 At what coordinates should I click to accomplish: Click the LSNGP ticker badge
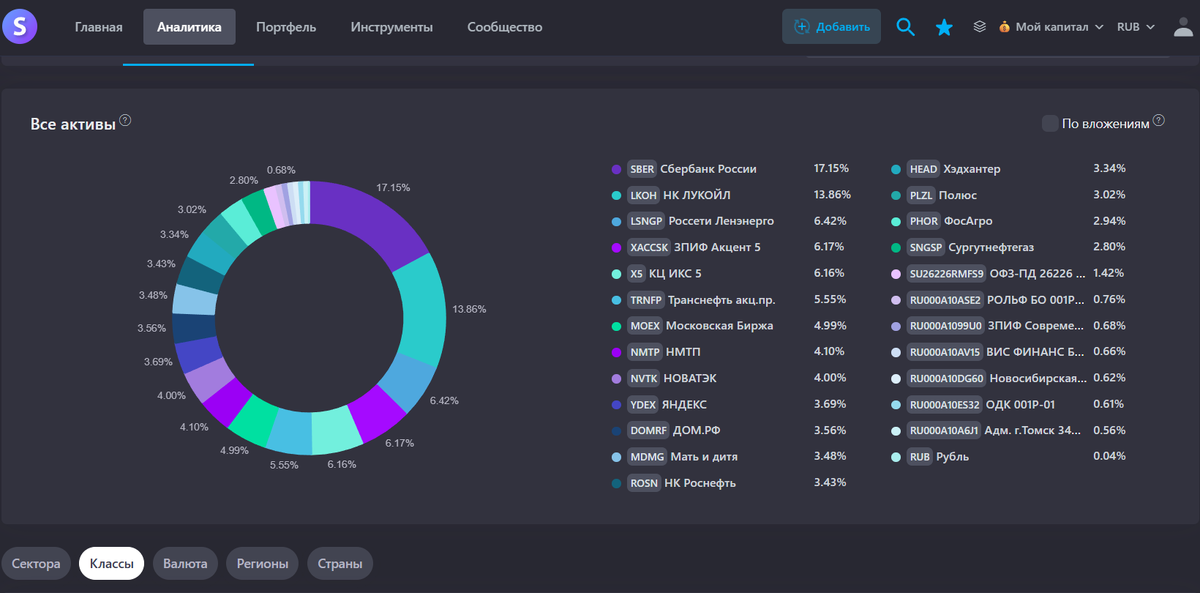pyautogui.click(x=646, y=221)
